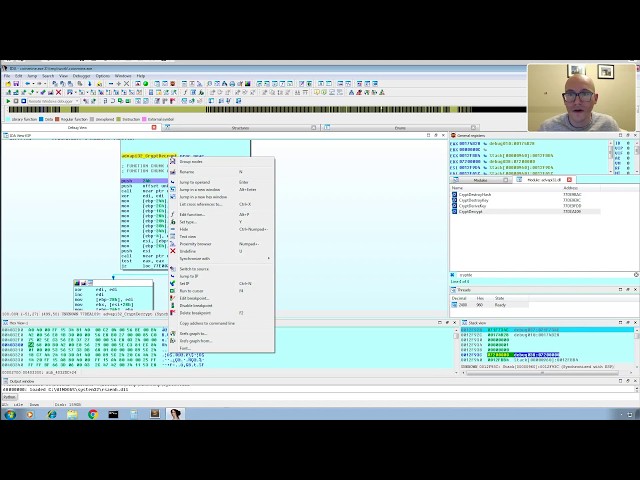Close the Module advapi32.dll tab

coord(569,180)
